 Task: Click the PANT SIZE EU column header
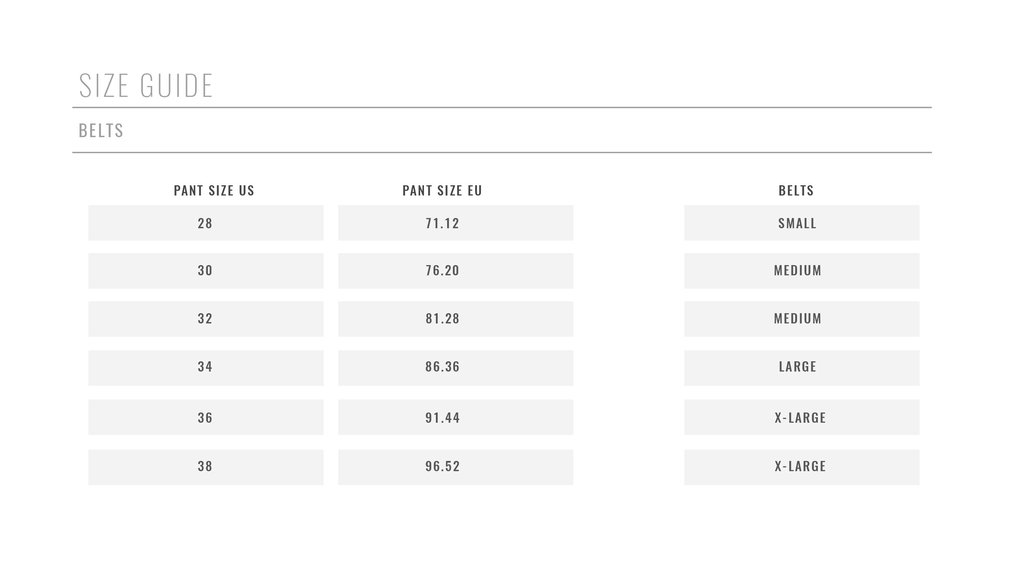click(442, 191)
